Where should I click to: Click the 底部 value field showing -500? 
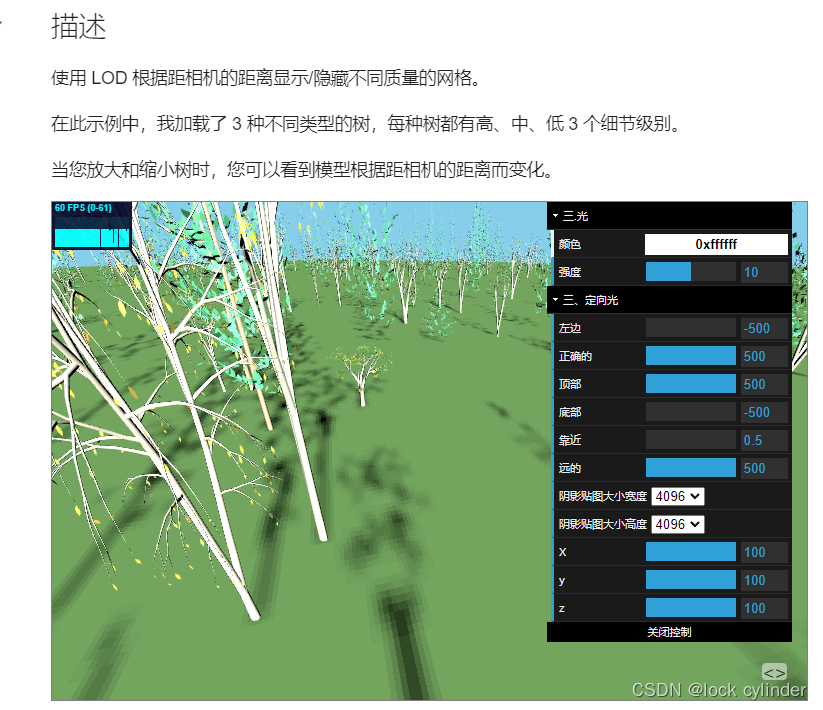[x=762, y=411]
